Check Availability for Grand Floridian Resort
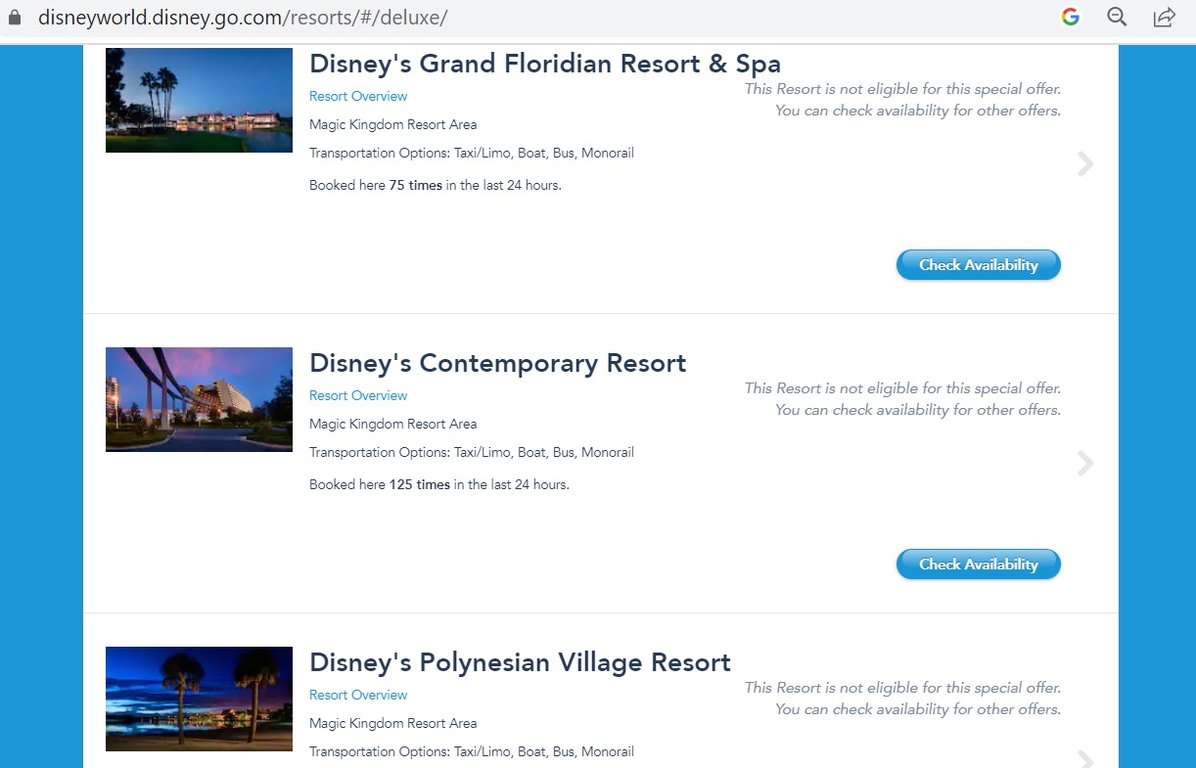 [x=978, y=265]
